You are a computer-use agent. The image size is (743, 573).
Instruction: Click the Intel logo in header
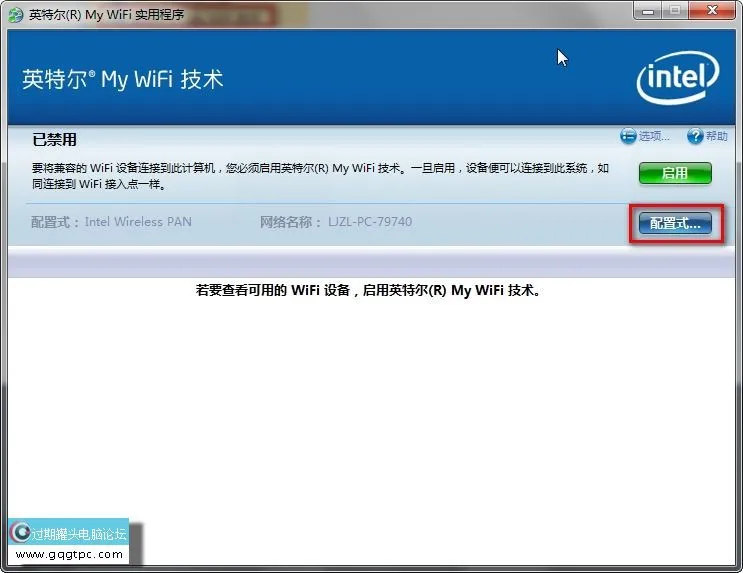click(x=678, y=77)
